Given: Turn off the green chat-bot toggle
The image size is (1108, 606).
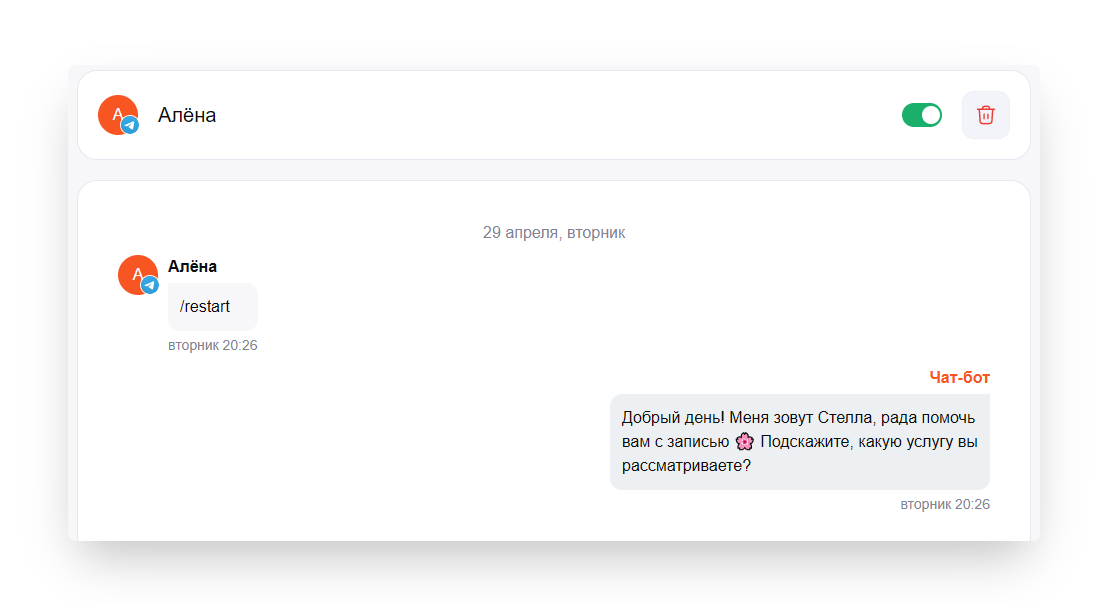Looking at the screenshot, I should coord(921,115).
